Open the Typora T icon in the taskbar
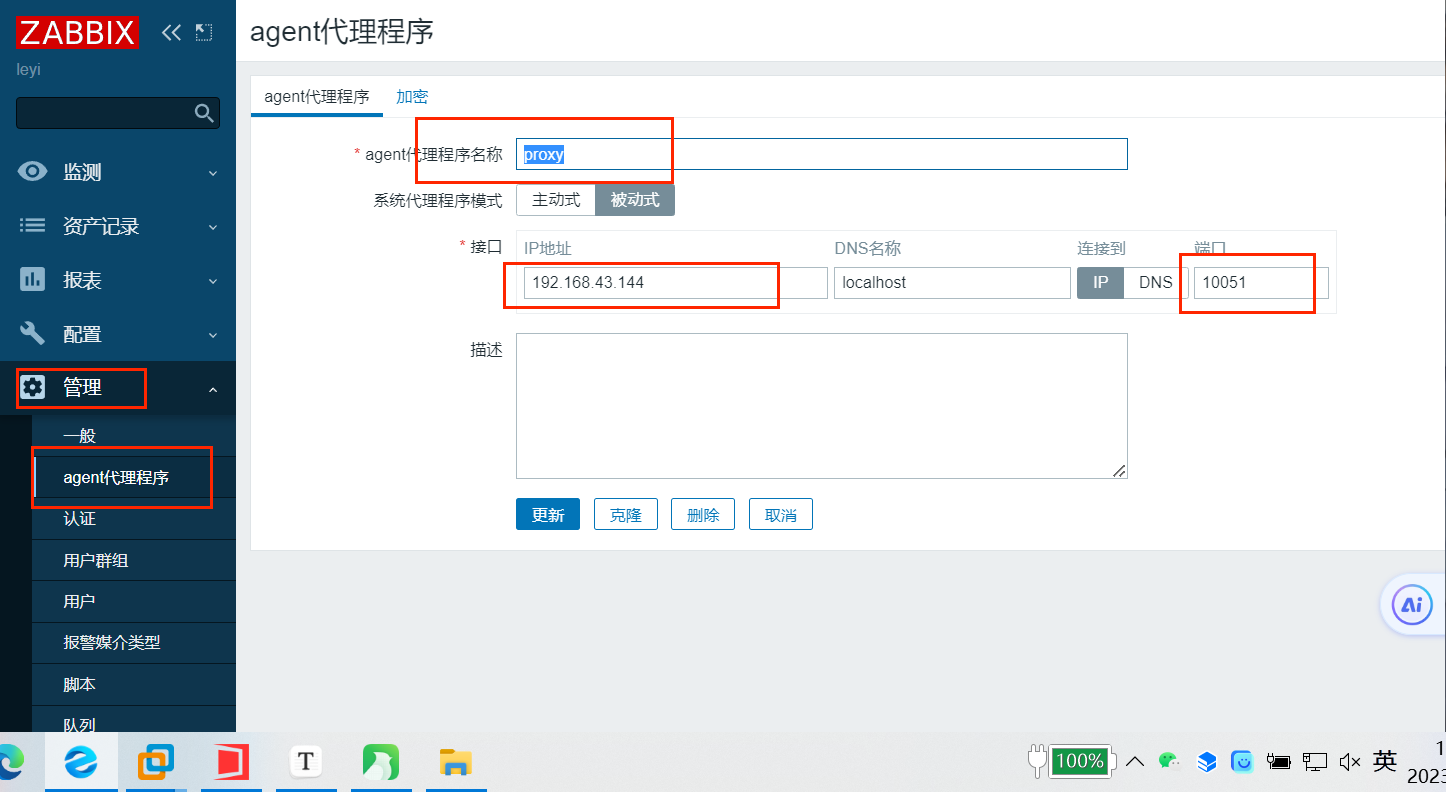Image resolution: width=1446 pixels, height=797 pixels. coord(306,763)
